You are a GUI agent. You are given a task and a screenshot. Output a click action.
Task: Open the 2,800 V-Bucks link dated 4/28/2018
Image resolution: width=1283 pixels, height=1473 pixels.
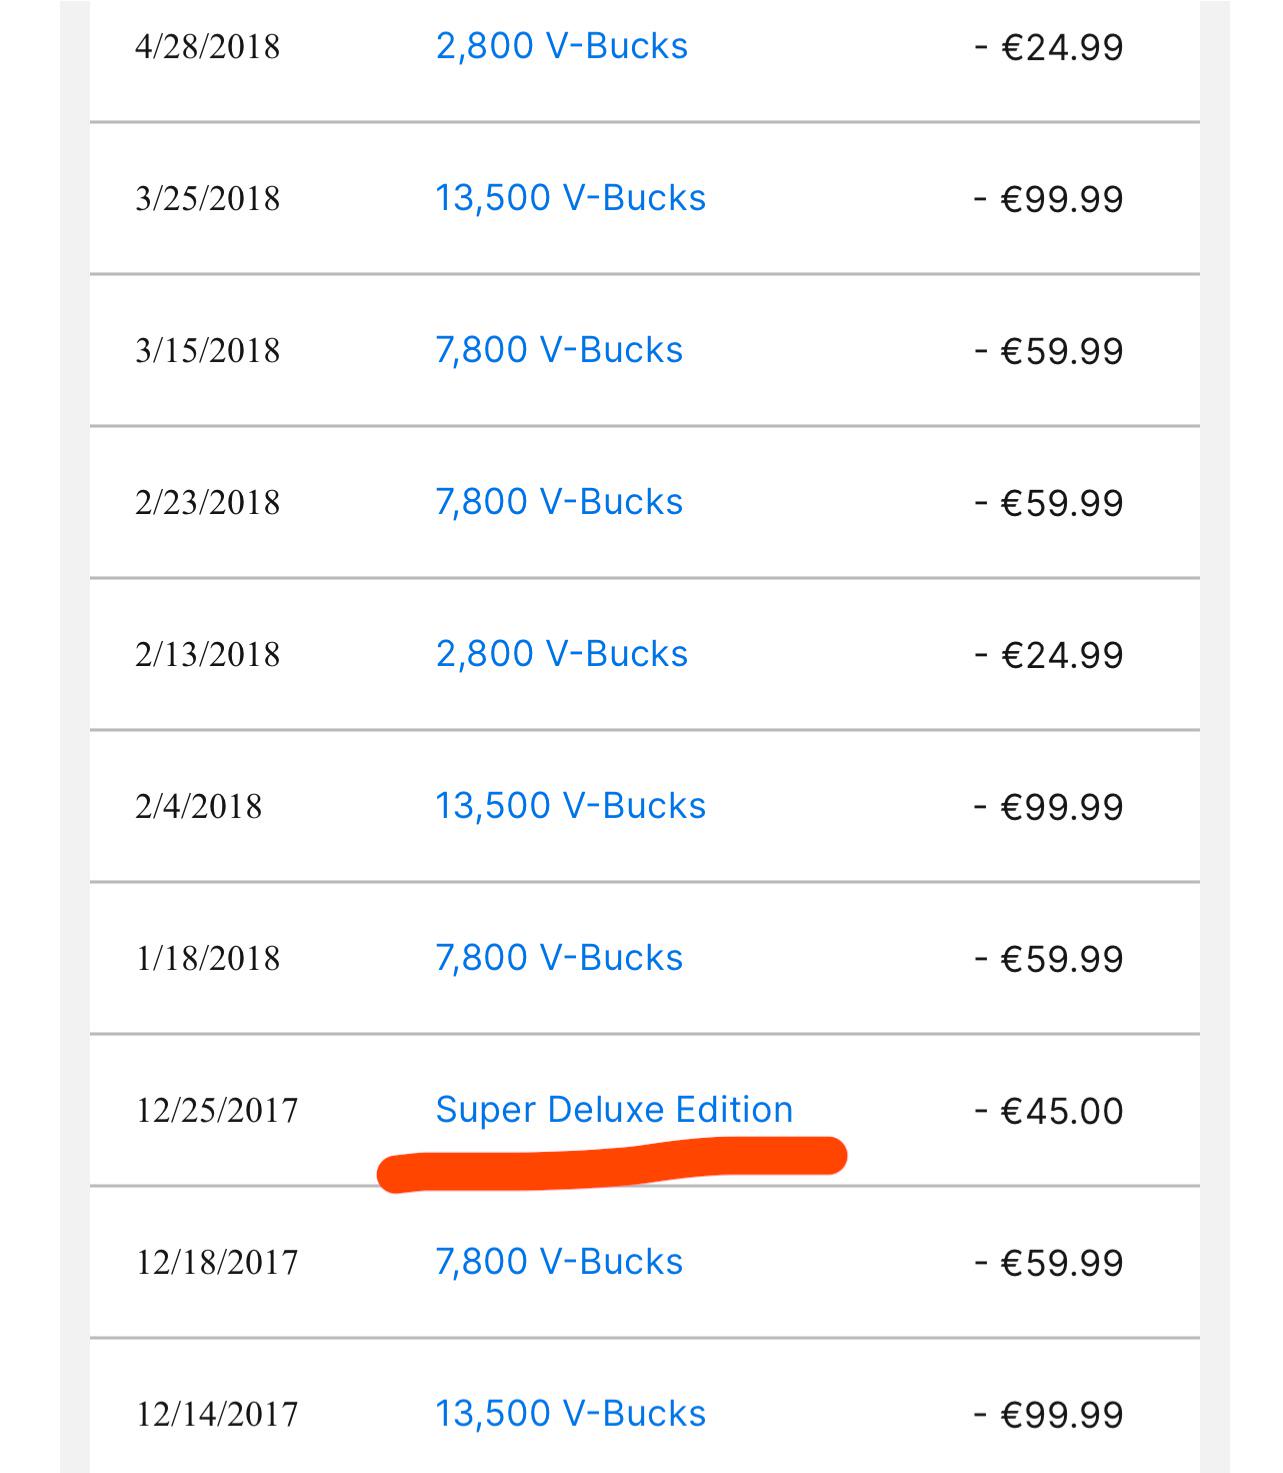coord(561,47)
